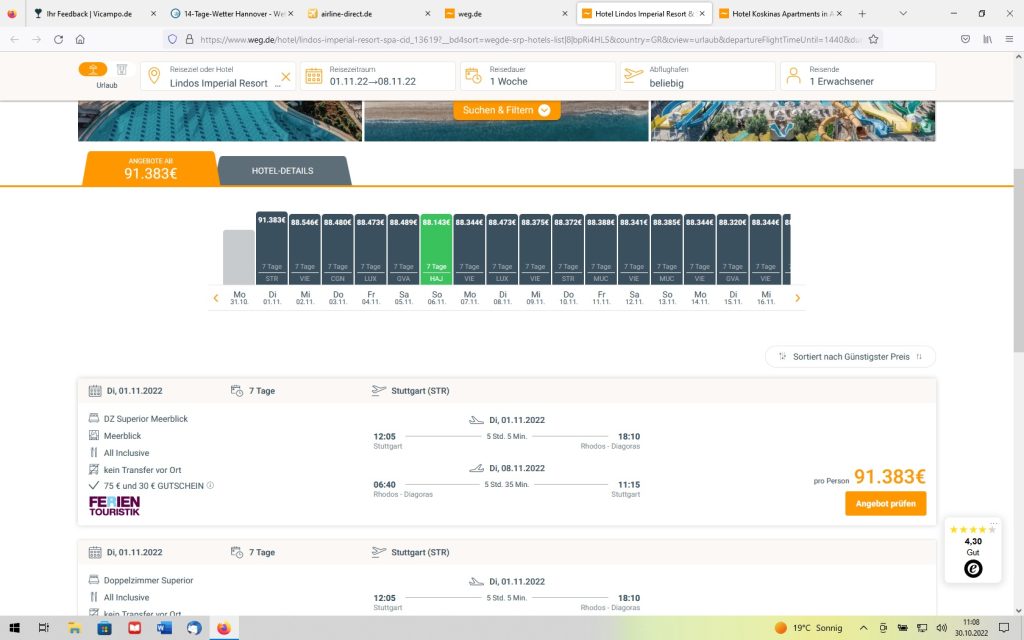1024x640 pixels.
Task: Expand the Suchen & Filtern panel
Action: (506, 110)
